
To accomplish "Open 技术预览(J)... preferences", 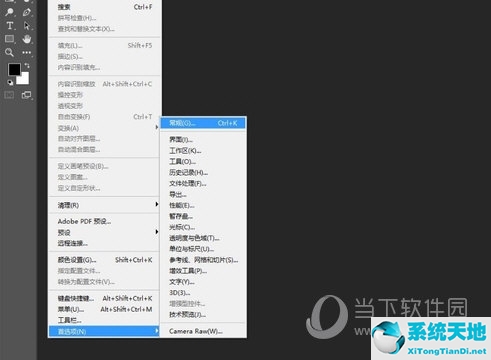I will [x=203, y=315].
